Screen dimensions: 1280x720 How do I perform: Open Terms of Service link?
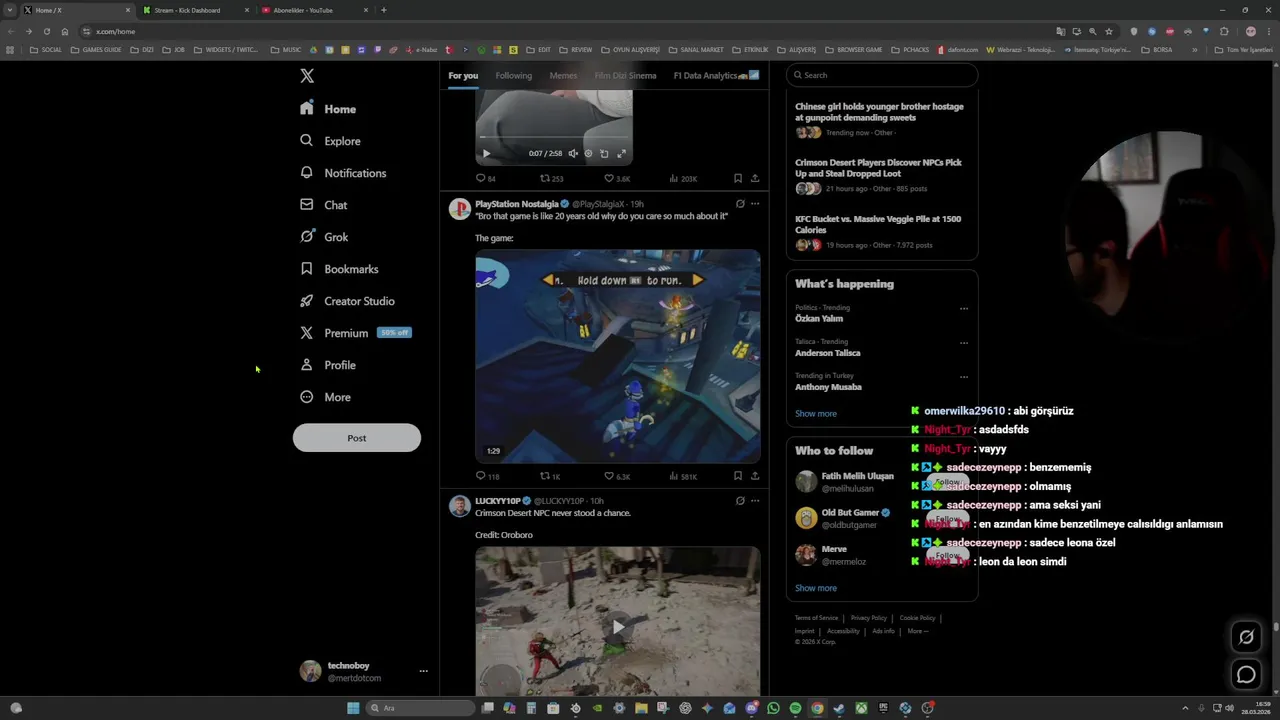(817, 618)
